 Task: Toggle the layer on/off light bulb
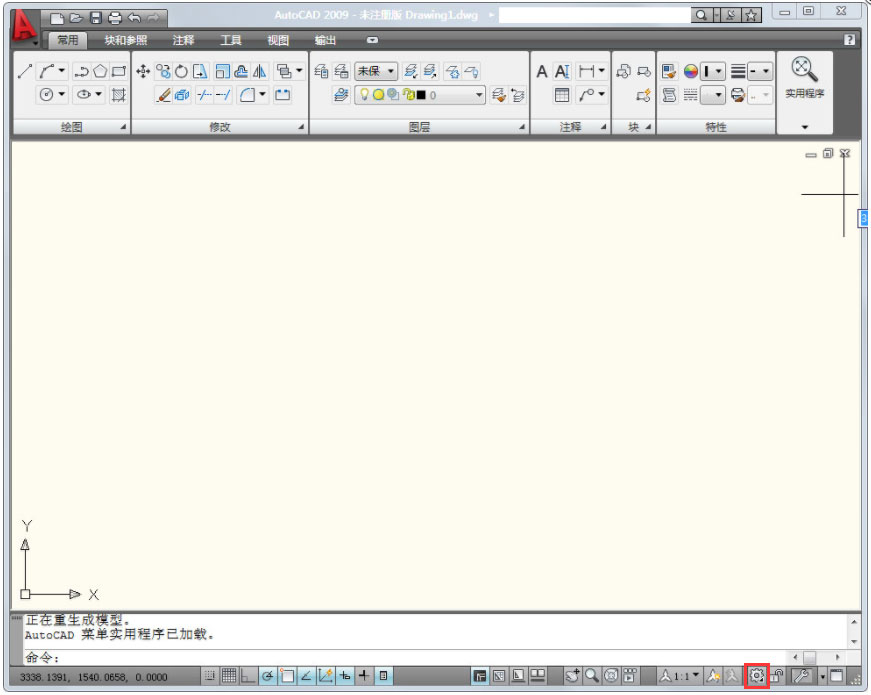[x=365, y=94]
